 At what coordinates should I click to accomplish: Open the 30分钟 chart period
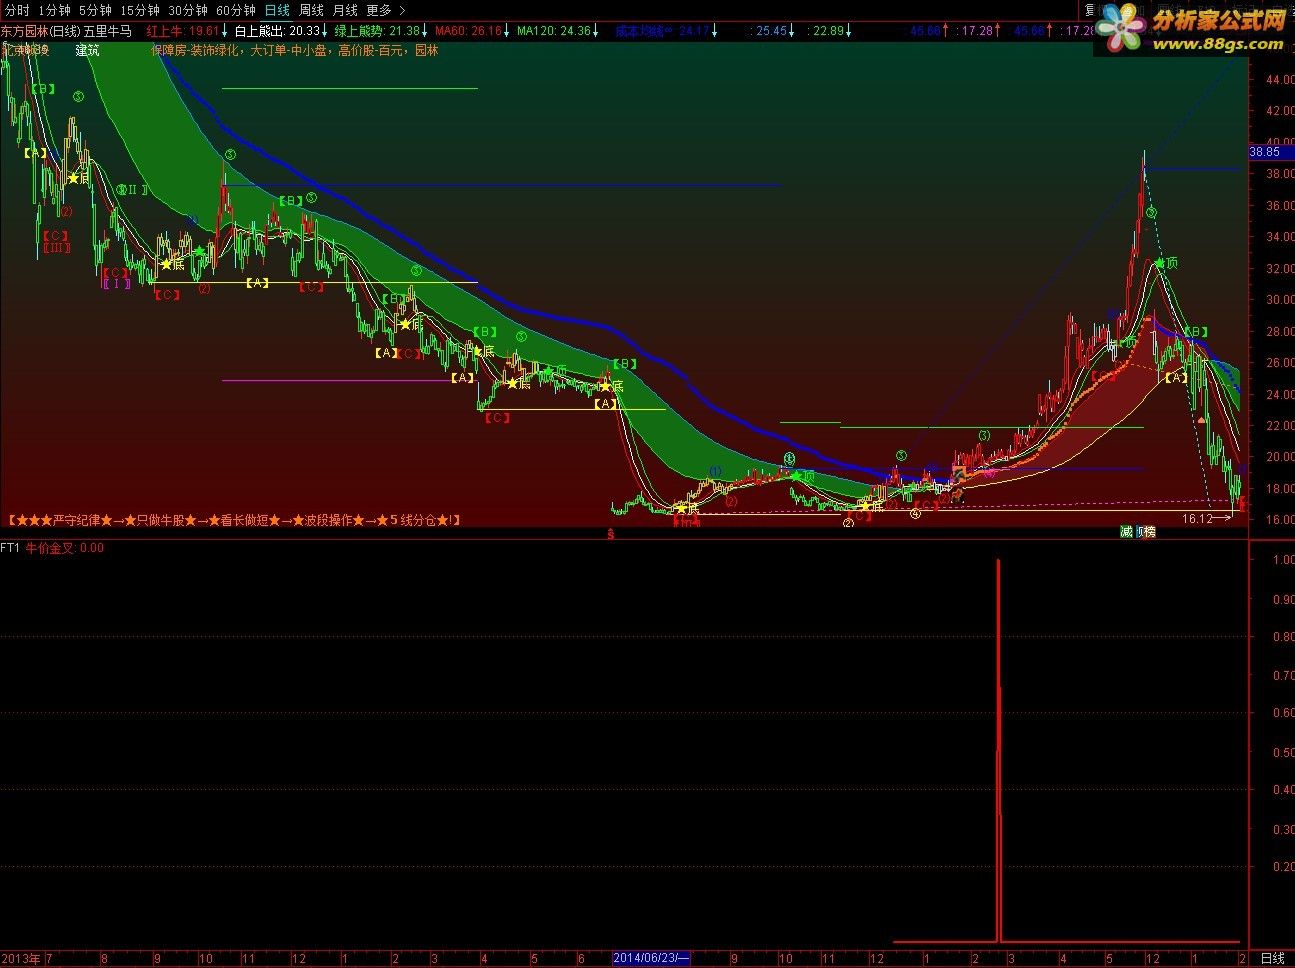point(187,10)
